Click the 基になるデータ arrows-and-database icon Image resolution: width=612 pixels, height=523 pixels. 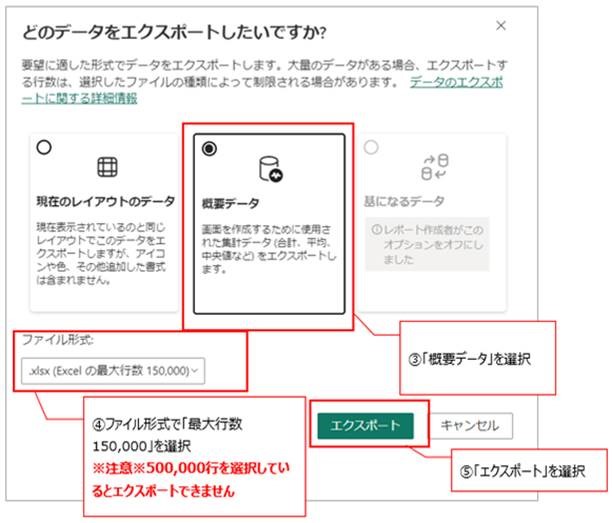click(x=433, y=166)
